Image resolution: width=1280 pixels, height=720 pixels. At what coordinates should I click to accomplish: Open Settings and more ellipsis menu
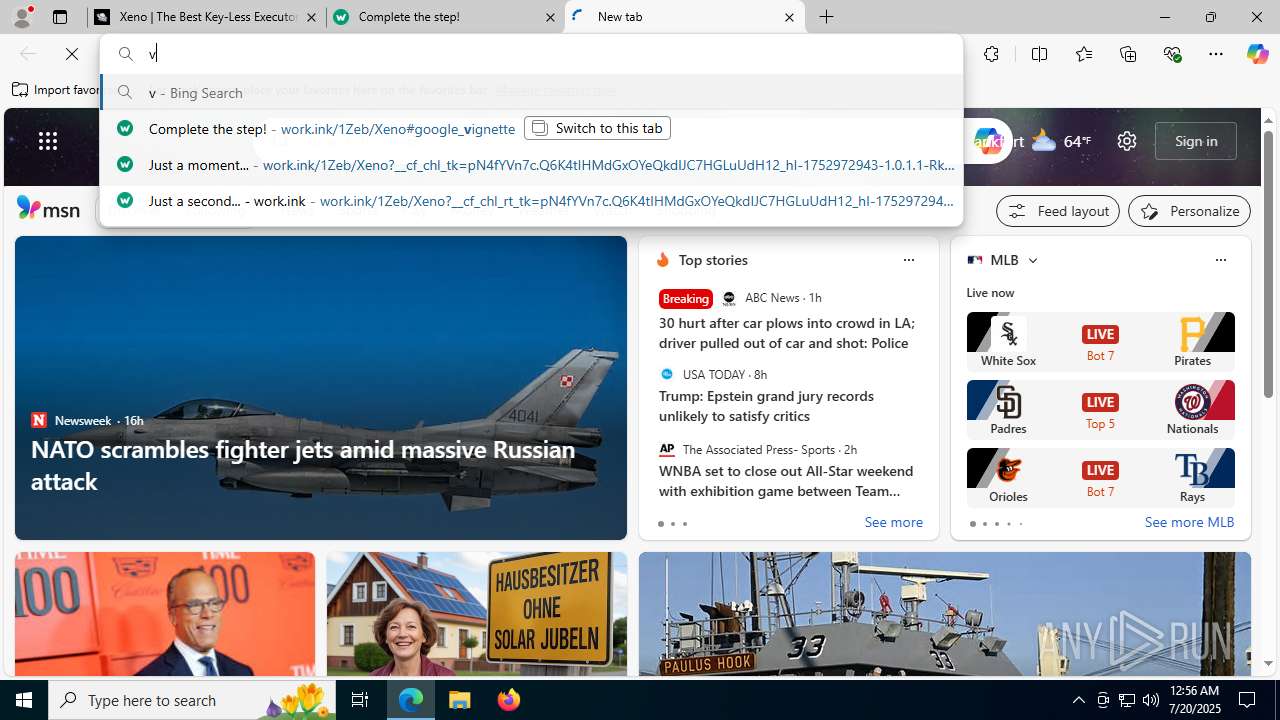pos(1216,54)
